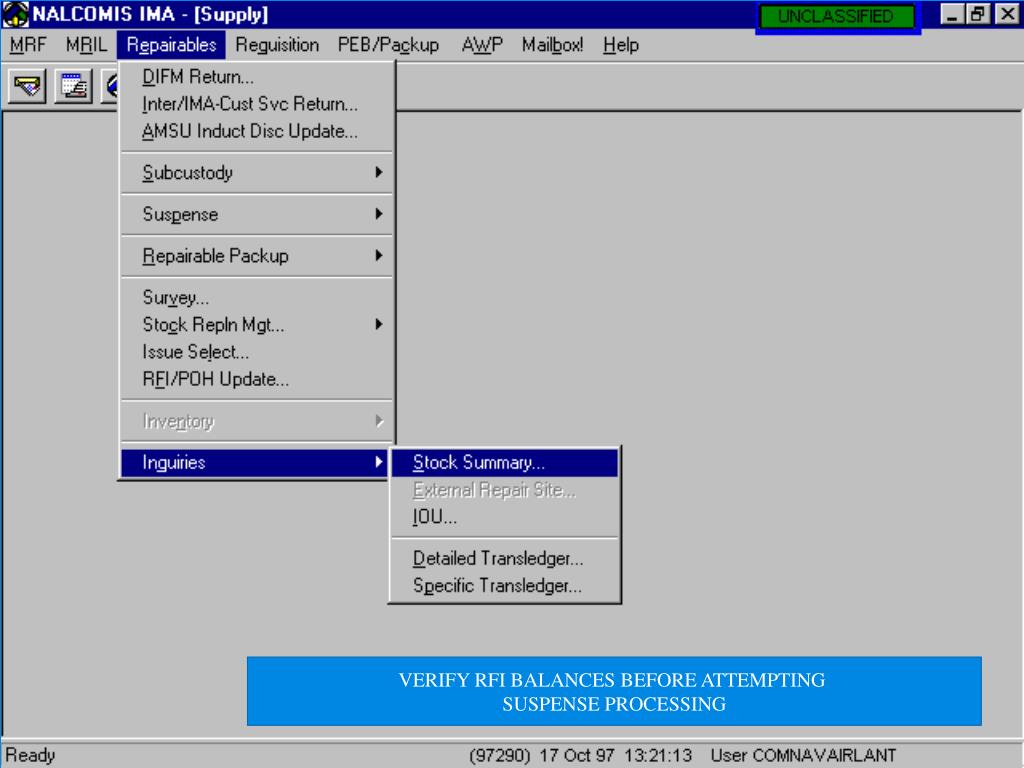This screenshot has height=768, width=1024.
Task: Open the AWP menu
Action: point(482,45)
